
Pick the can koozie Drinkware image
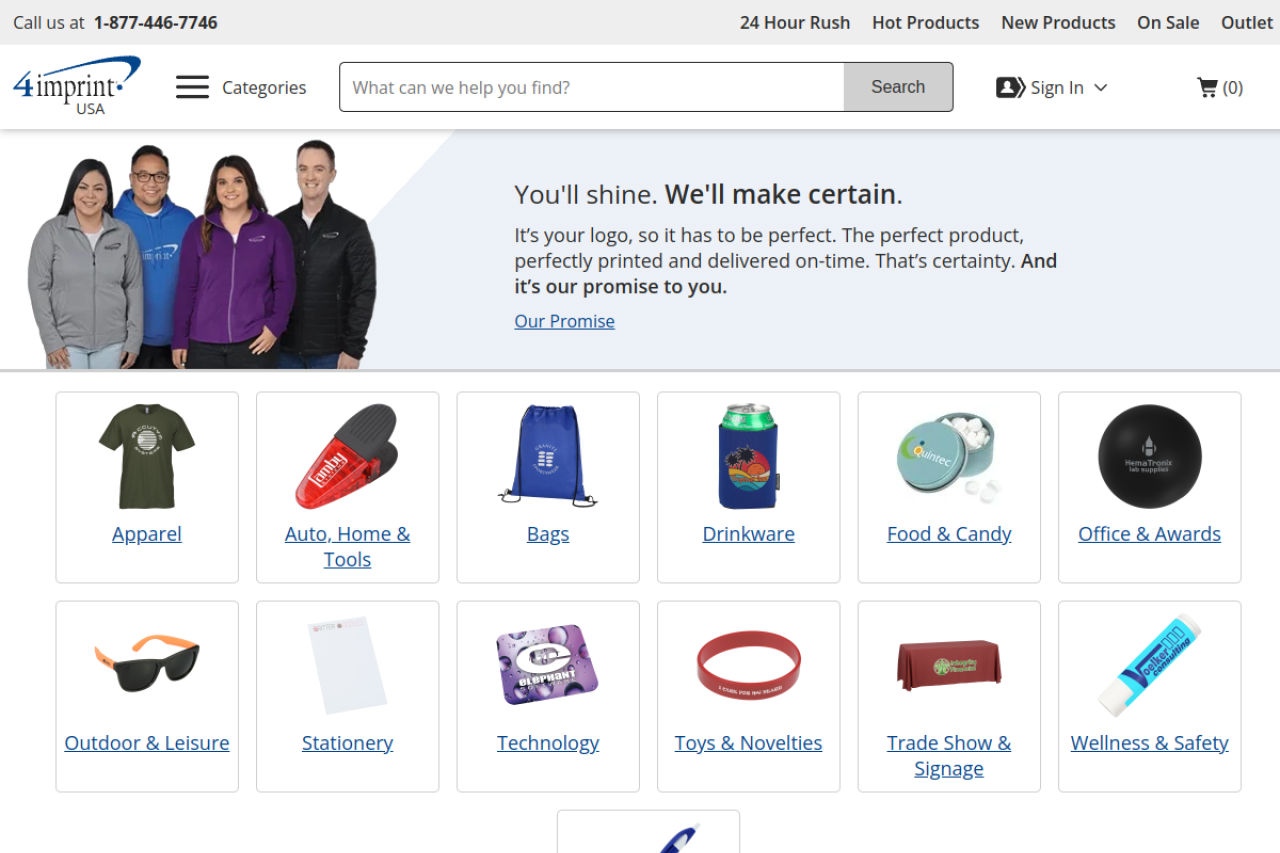pos(748,456)
